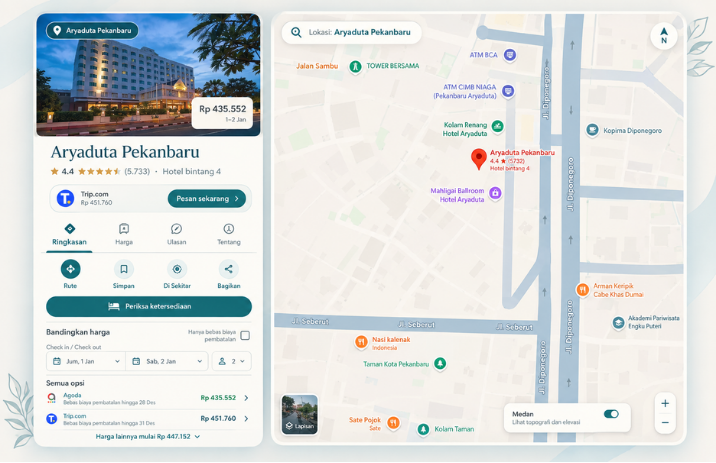Viewport: 716px width, 463px height.
Task: Click the (5.733) reviews count
Action: [137, 171]
